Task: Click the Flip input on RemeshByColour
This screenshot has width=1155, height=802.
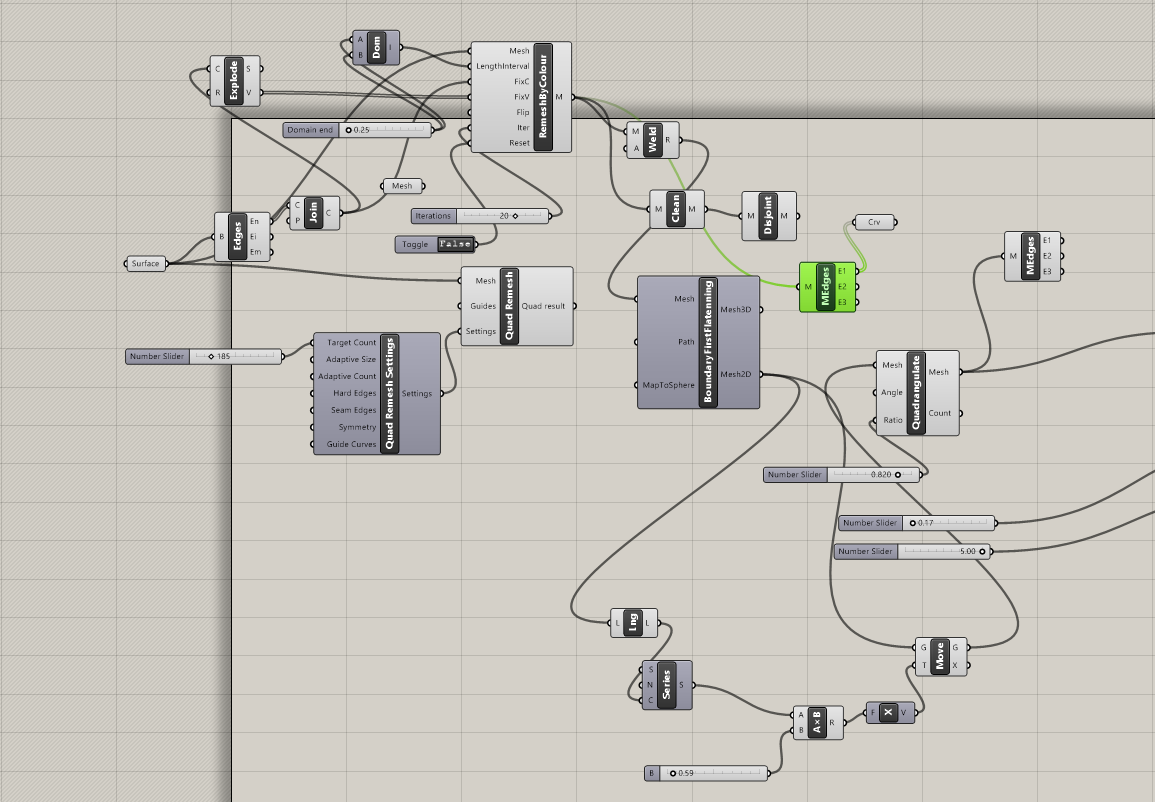Action: 522,113
